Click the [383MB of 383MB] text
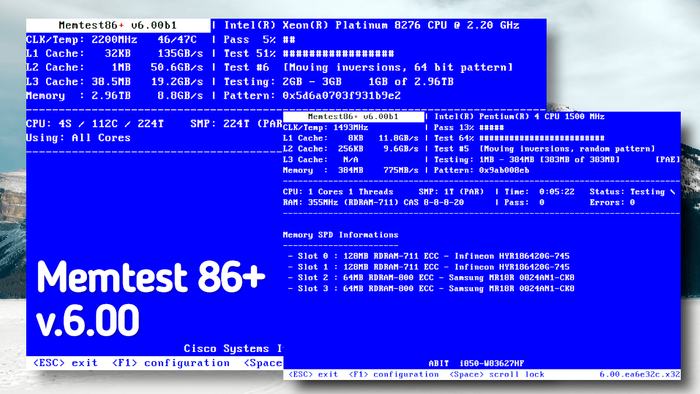Screen dimensions: 700x394 coord(580,160)
